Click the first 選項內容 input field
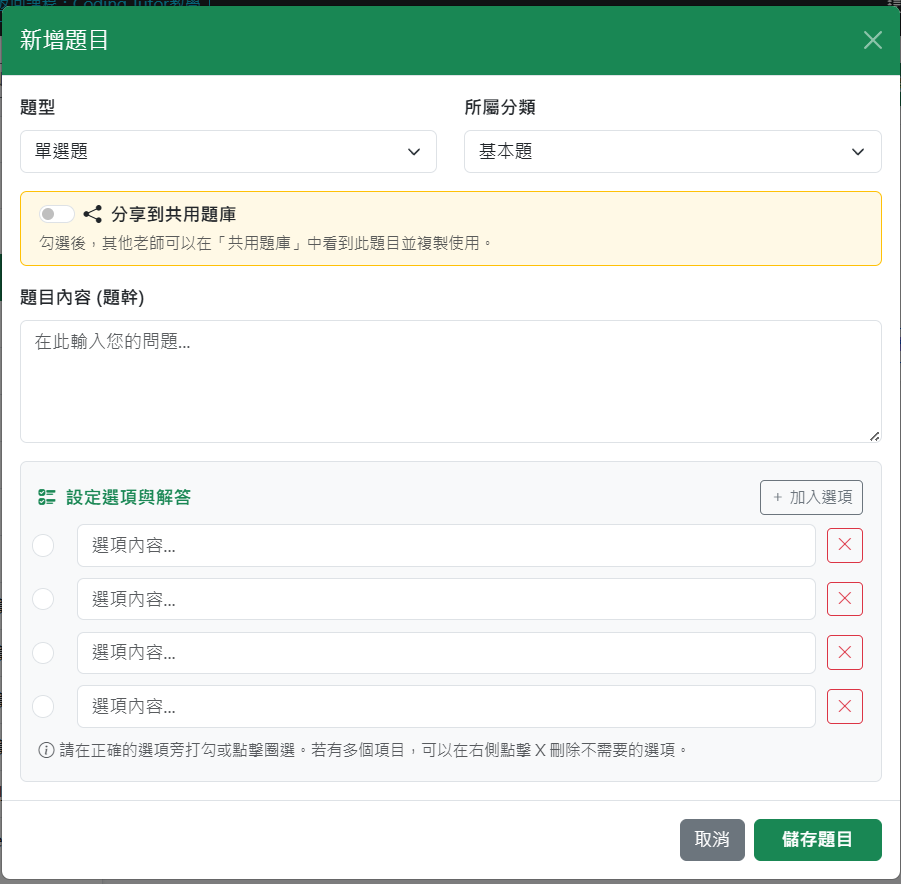The height and width of the screenshot is (884, 901). coord(446,545)
